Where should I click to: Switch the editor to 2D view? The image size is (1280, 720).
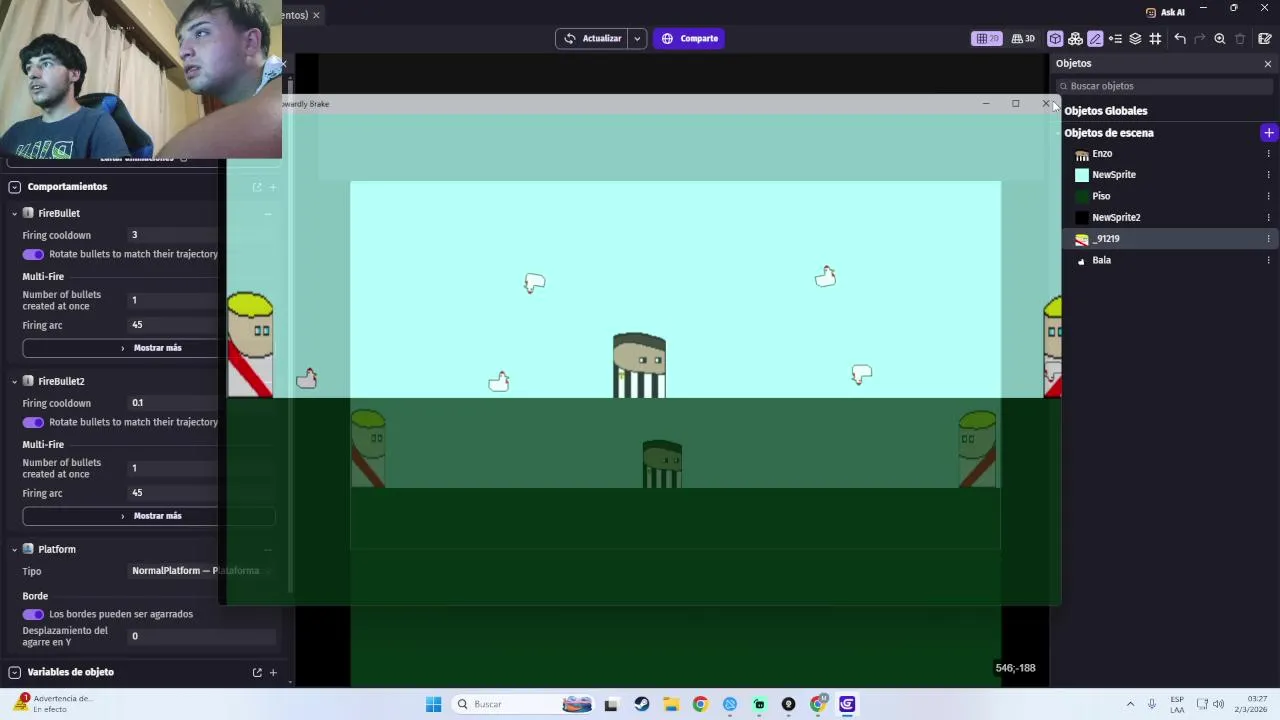[987, 38]
